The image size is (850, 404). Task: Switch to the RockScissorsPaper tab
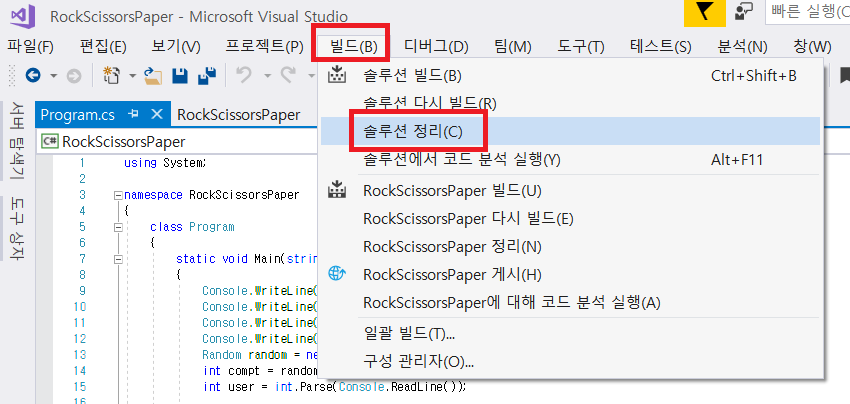pyautogui.click(x=239, y=115)
